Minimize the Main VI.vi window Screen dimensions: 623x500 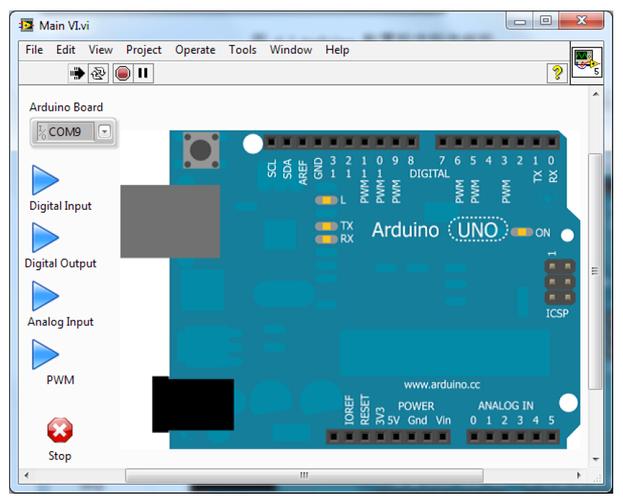(519, 21)
